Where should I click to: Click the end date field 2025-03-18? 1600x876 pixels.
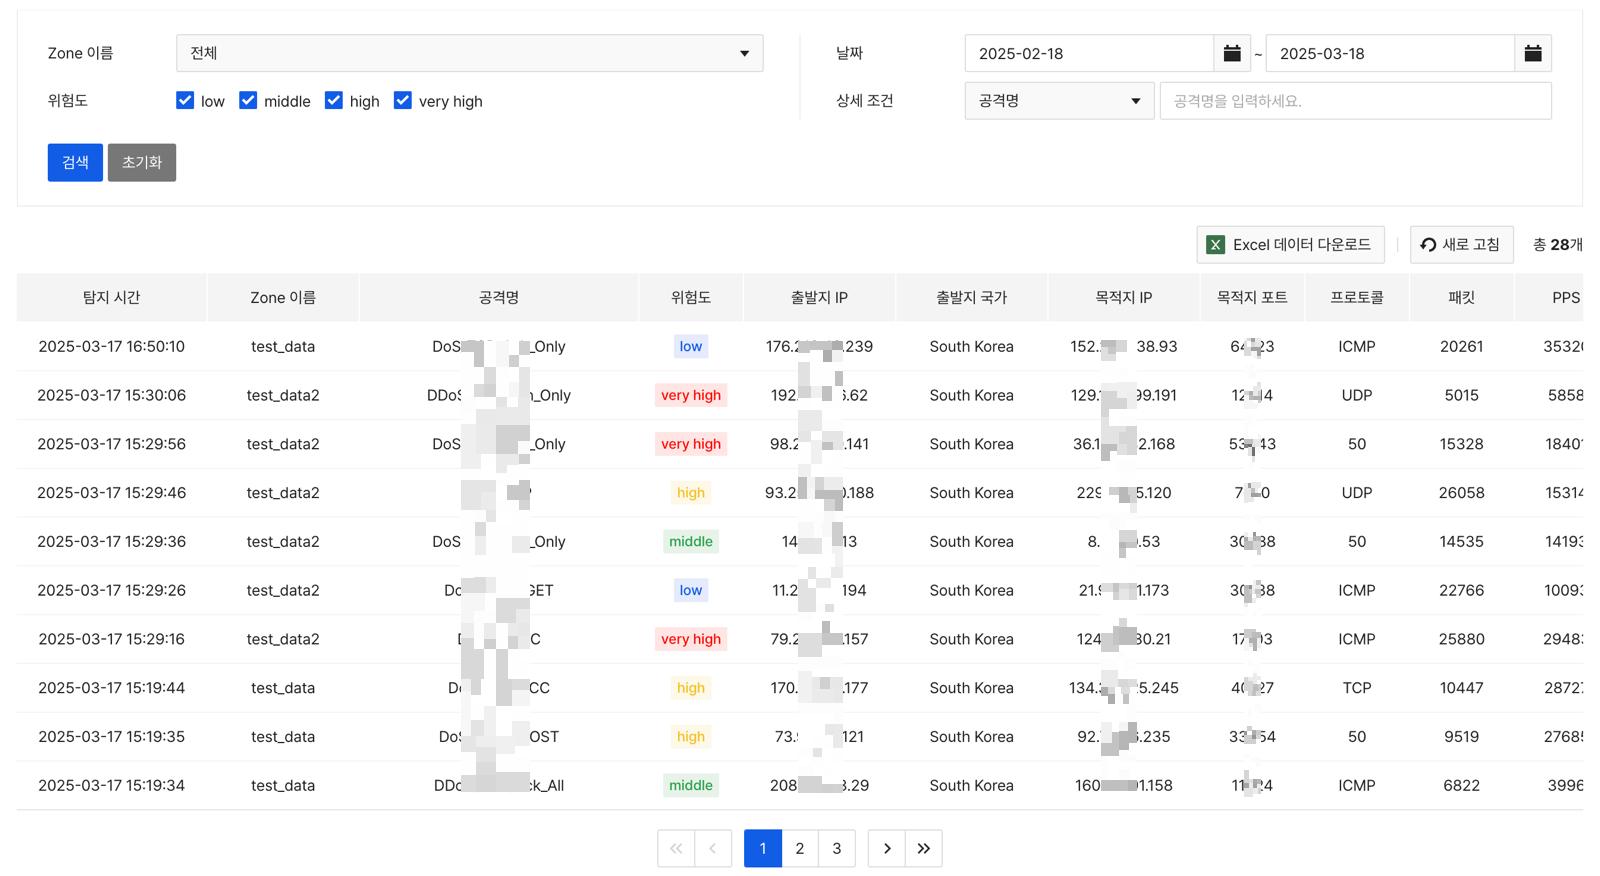(x=1390, y=53)
